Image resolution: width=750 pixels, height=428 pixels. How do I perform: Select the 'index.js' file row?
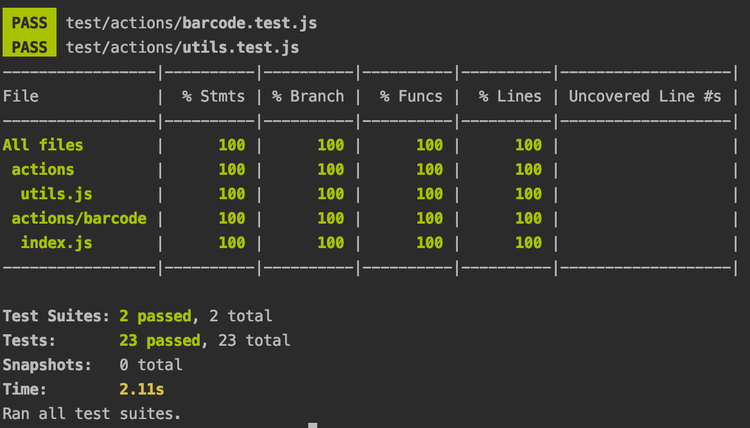point(56,242)
